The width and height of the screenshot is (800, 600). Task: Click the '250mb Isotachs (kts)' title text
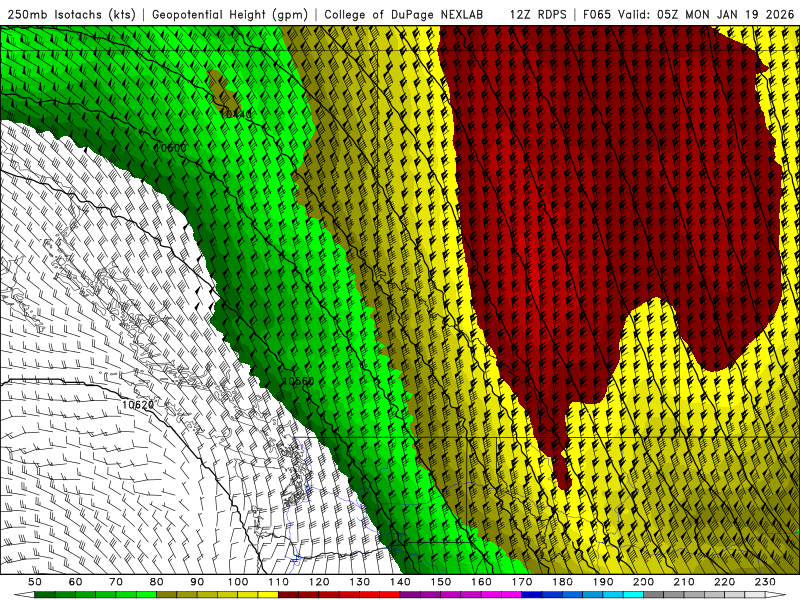pyautogui.click(x=71, y=14)
